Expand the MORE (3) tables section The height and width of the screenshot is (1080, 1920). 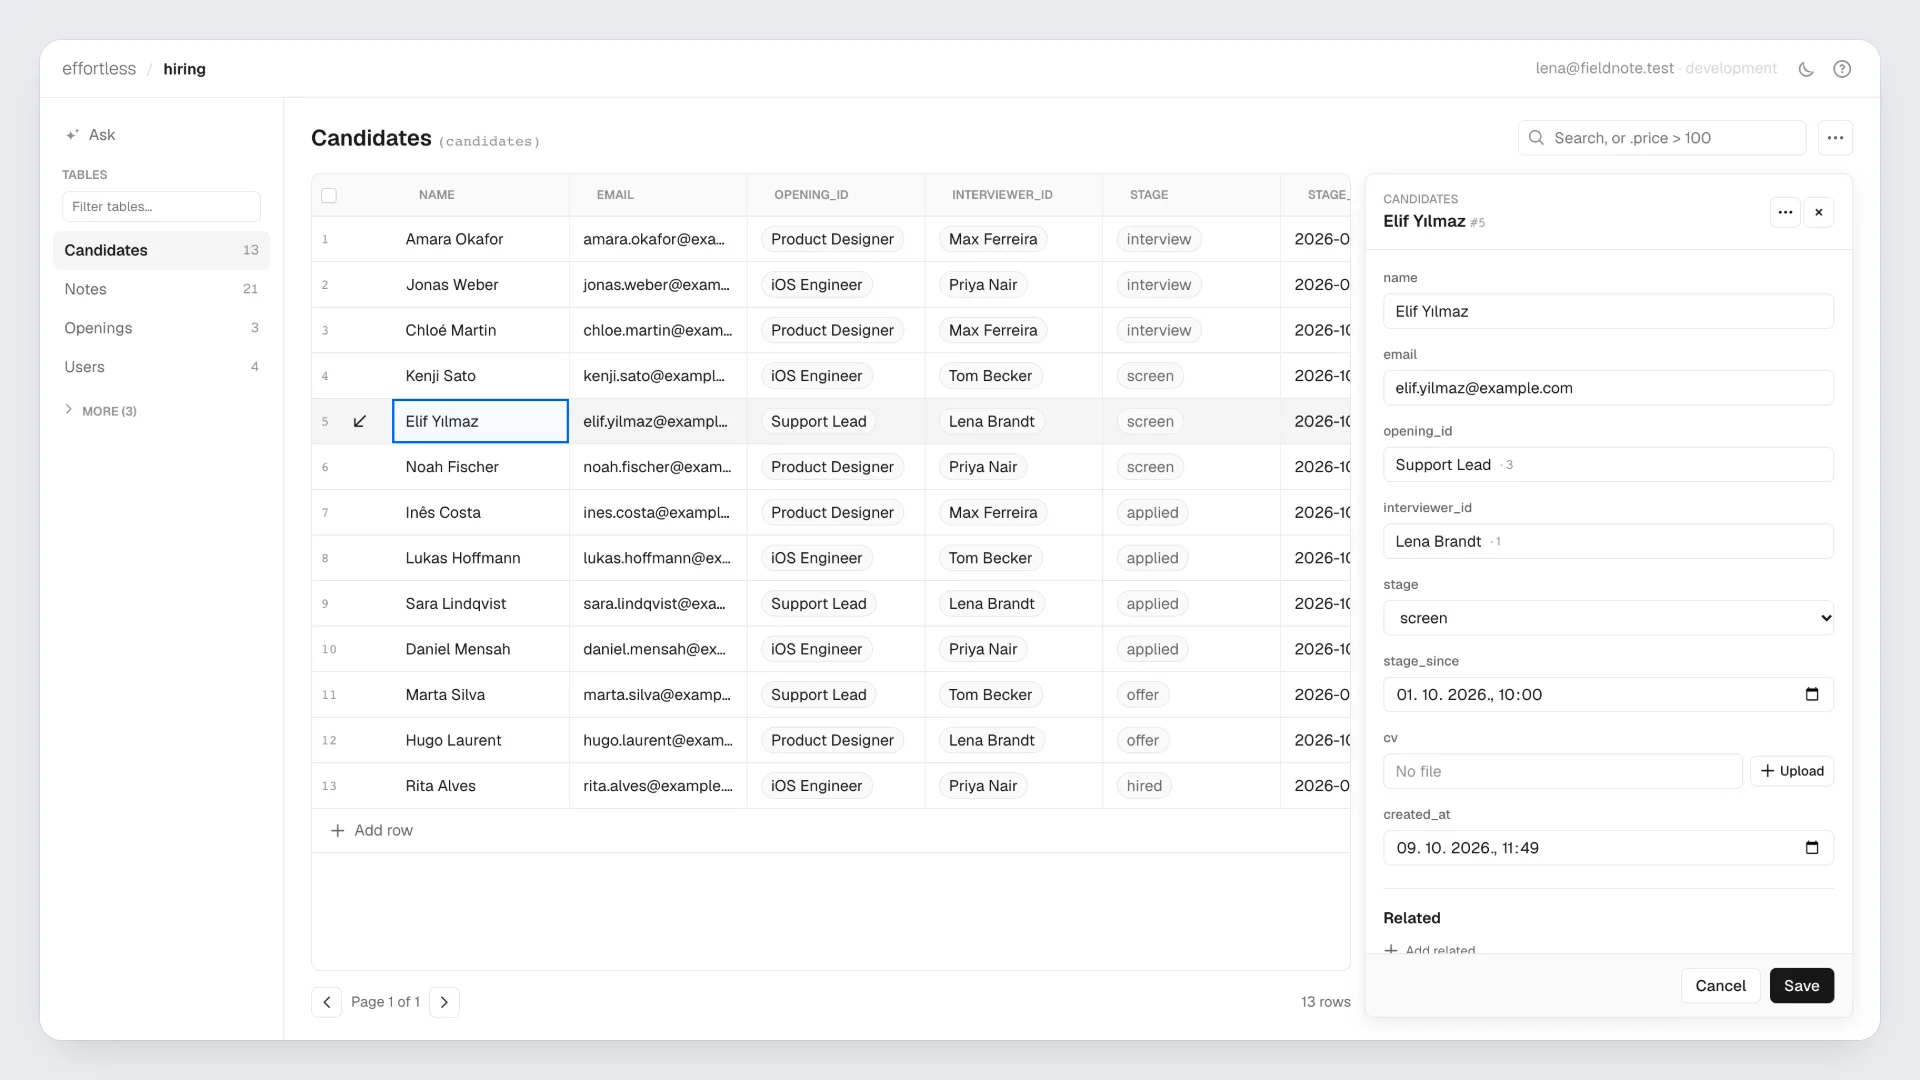point(100,411)
